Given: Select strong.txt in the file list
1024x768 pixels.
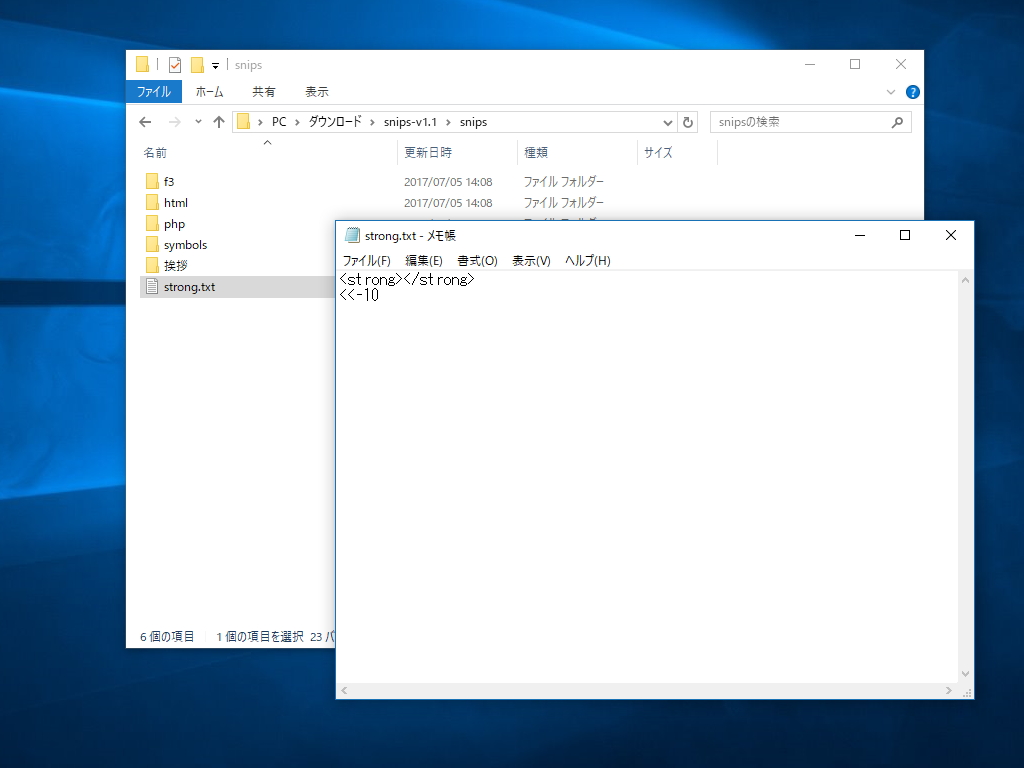Looking at the screenshot, I should tap(189, 286).
